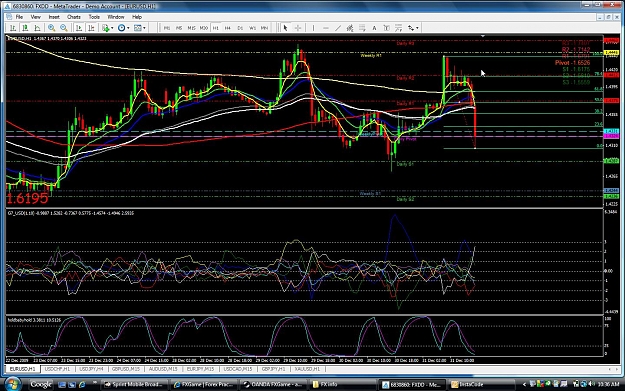Zoom in on the chart
Image resolution: width=625 pixels, height=391 pixels.
pyautogui.click(x=51, y=28)
